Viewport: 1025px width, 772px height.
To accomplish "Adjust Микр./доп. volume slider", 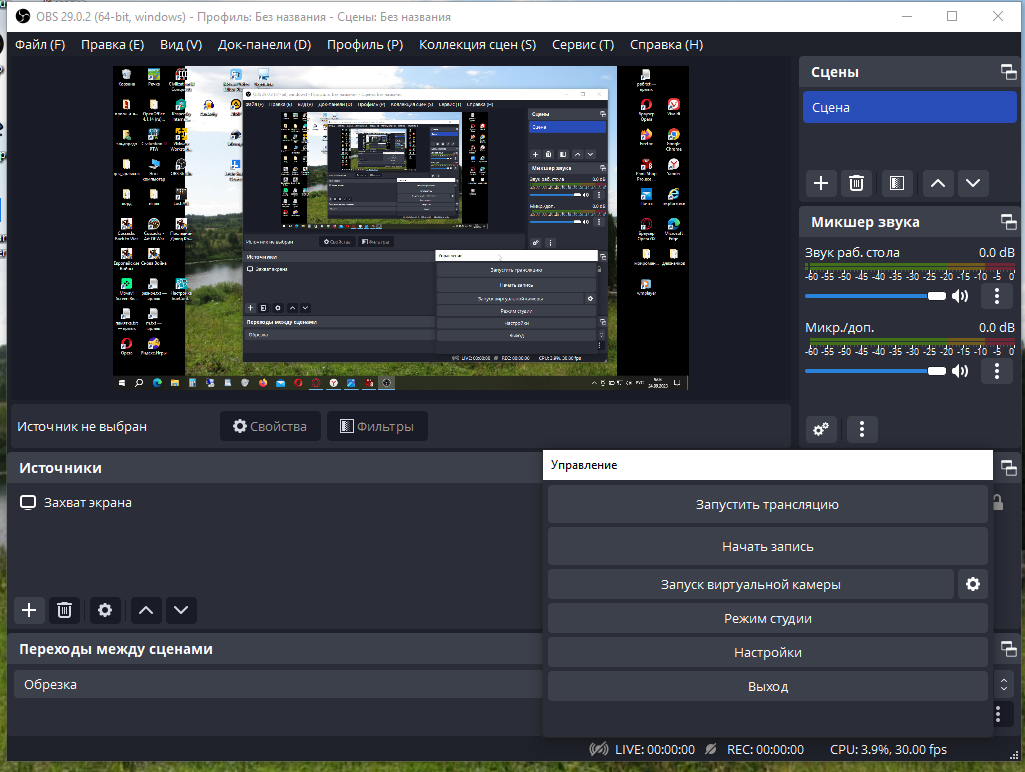I will [x=875, y=371].
